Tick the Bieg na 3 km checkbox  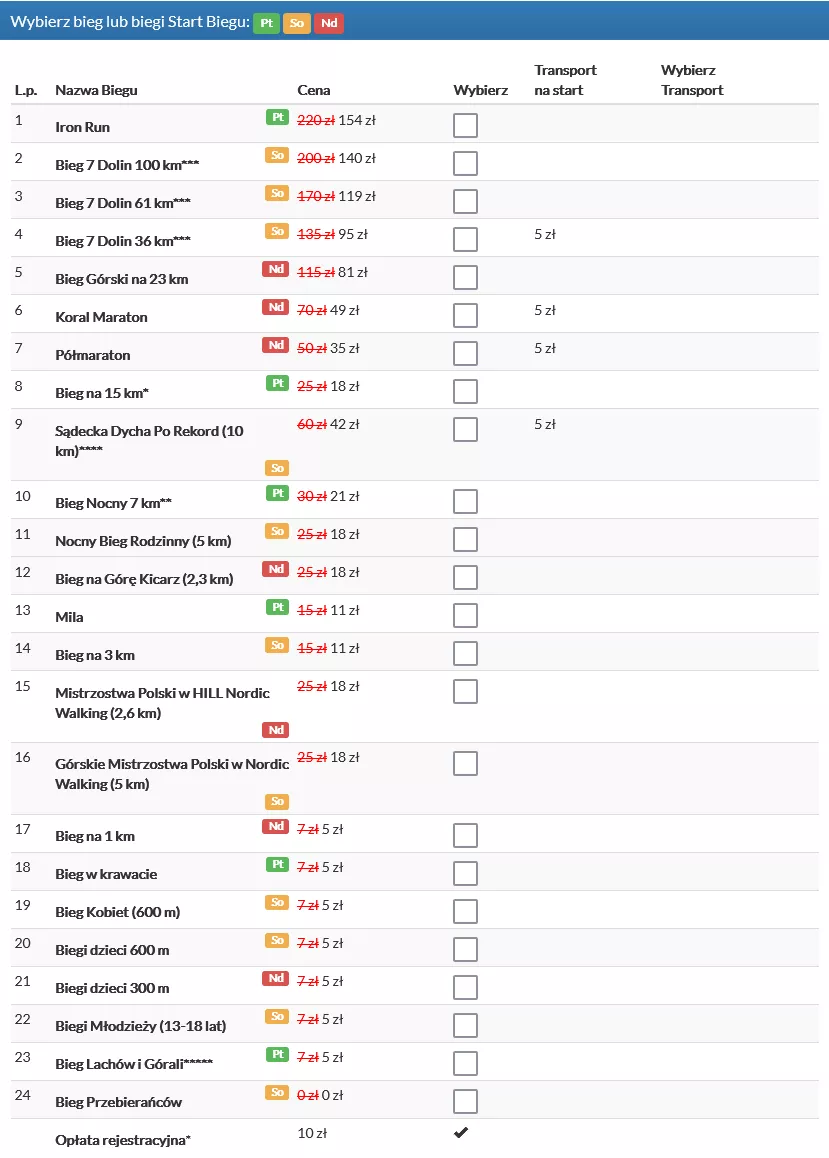click(x=465, y=654)
